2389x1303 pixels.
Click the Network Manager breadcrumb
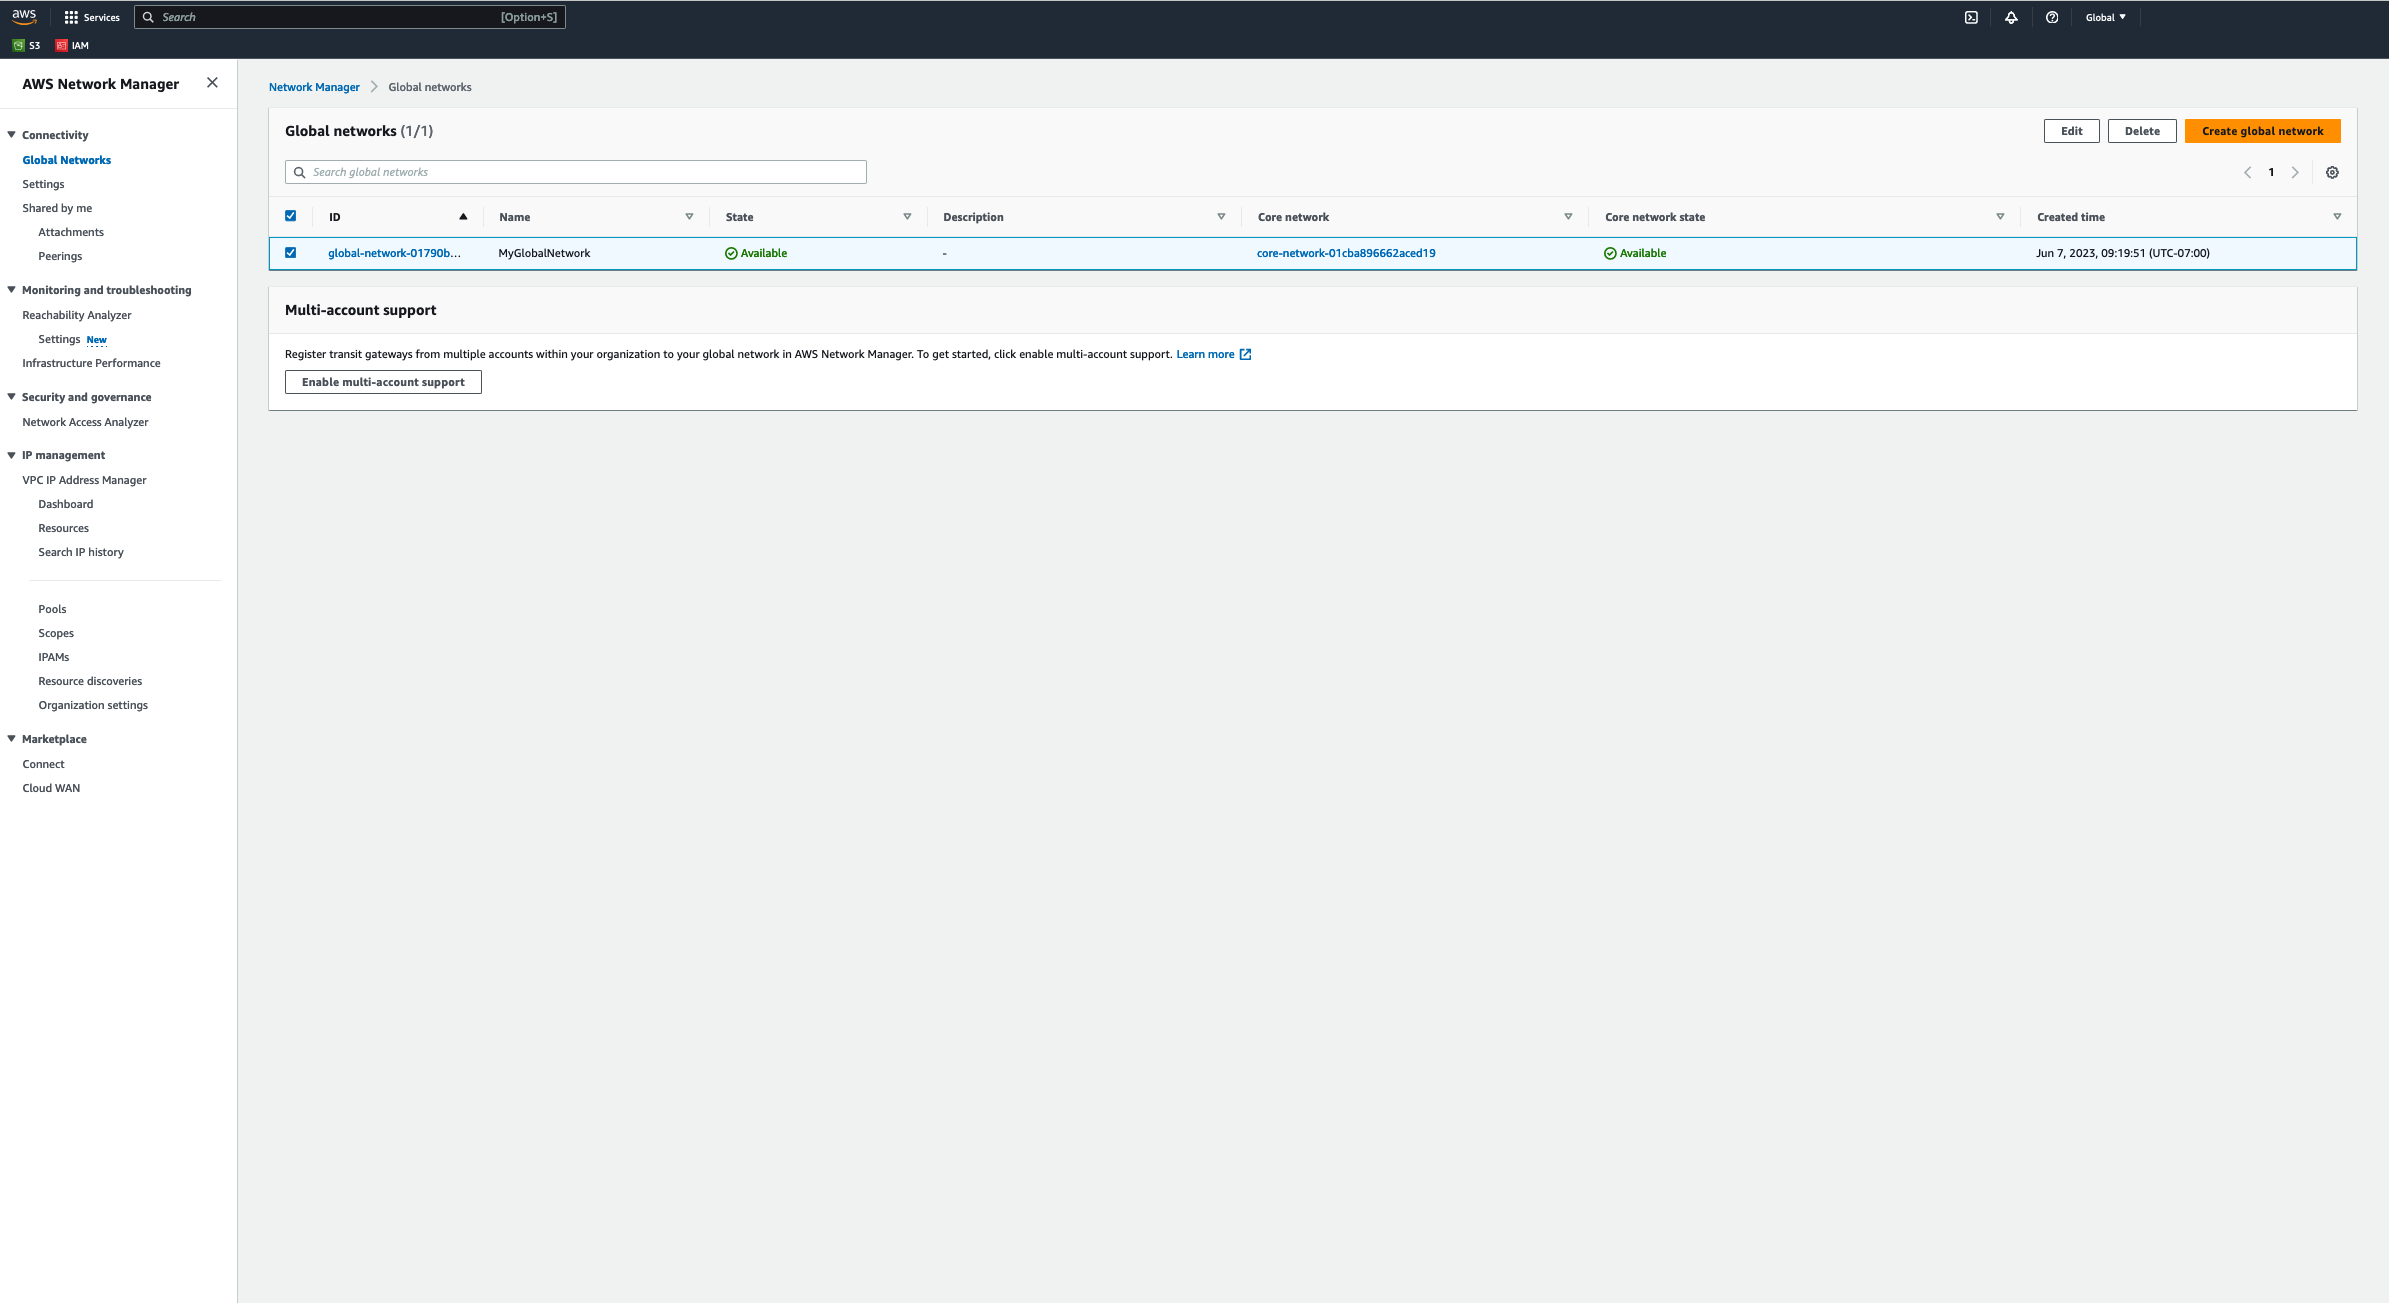coord(314,87)
